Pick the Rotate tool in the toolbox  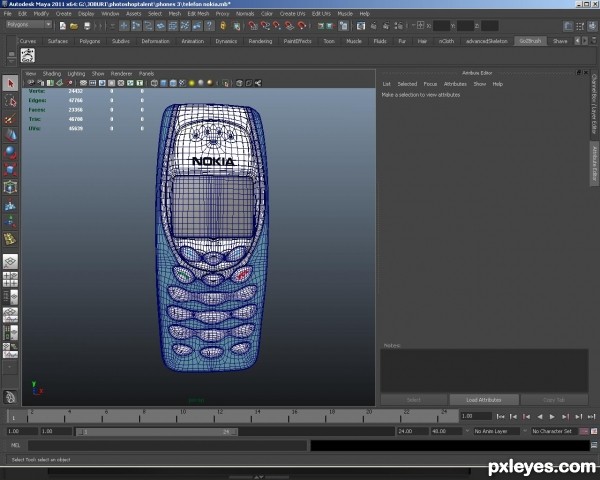[x=10, y=153]
